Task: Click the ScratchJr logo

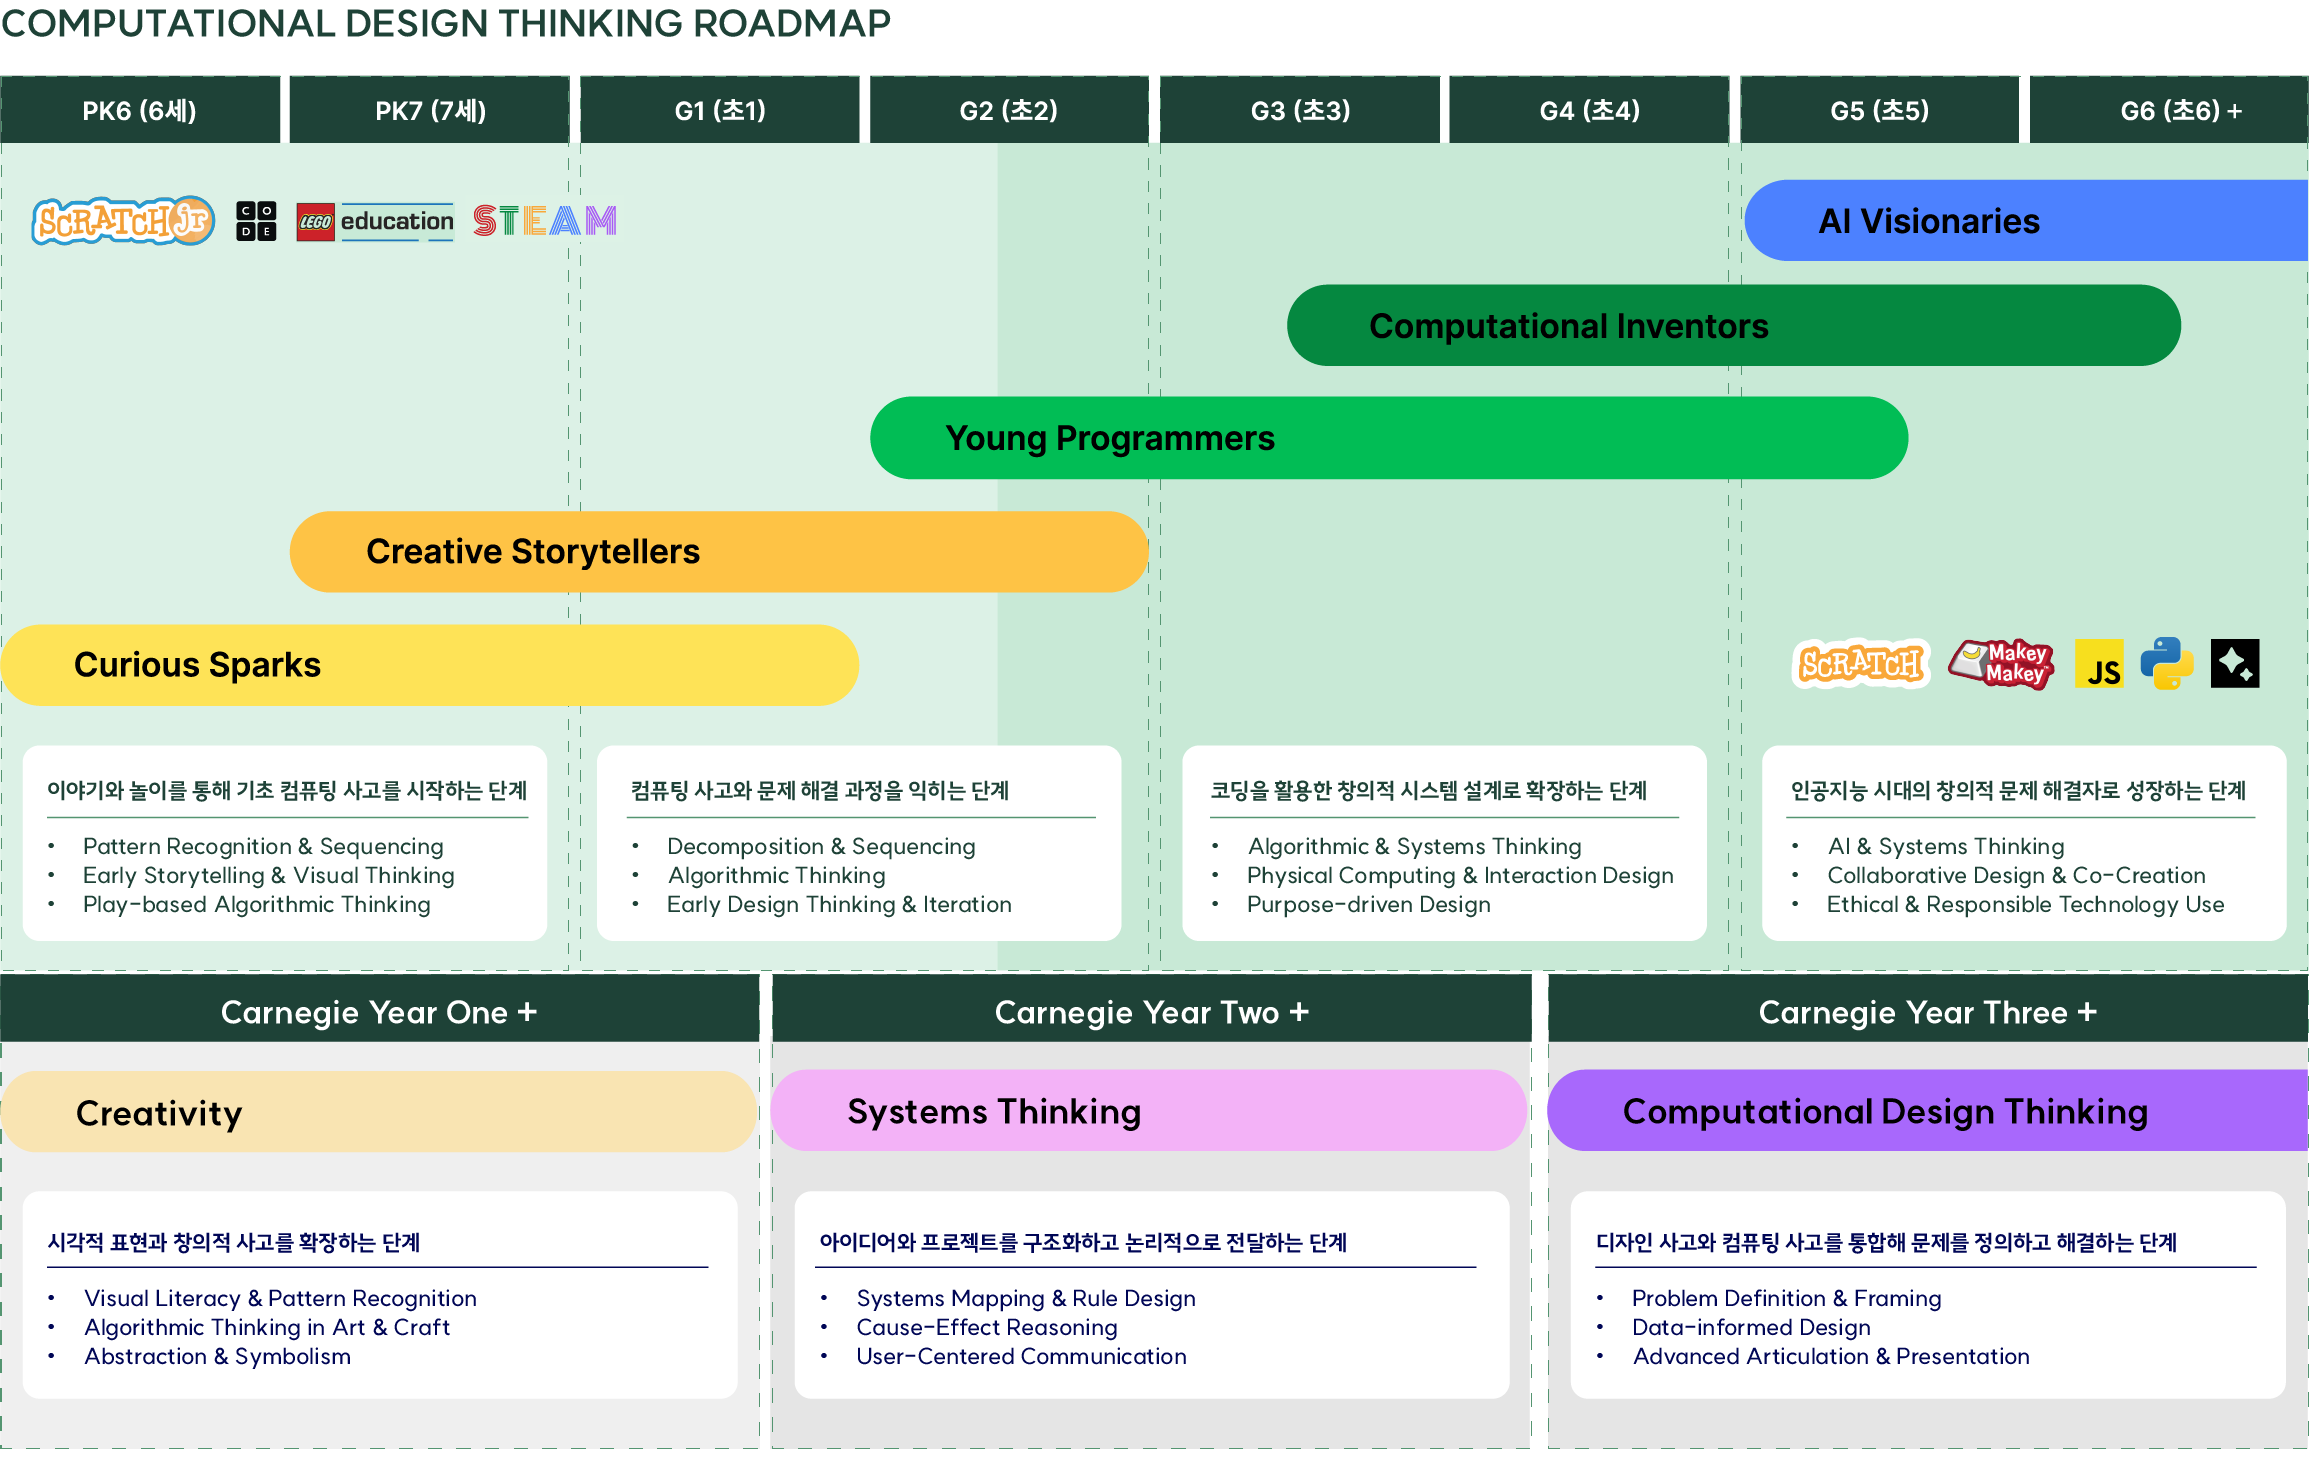Action: 123,221
